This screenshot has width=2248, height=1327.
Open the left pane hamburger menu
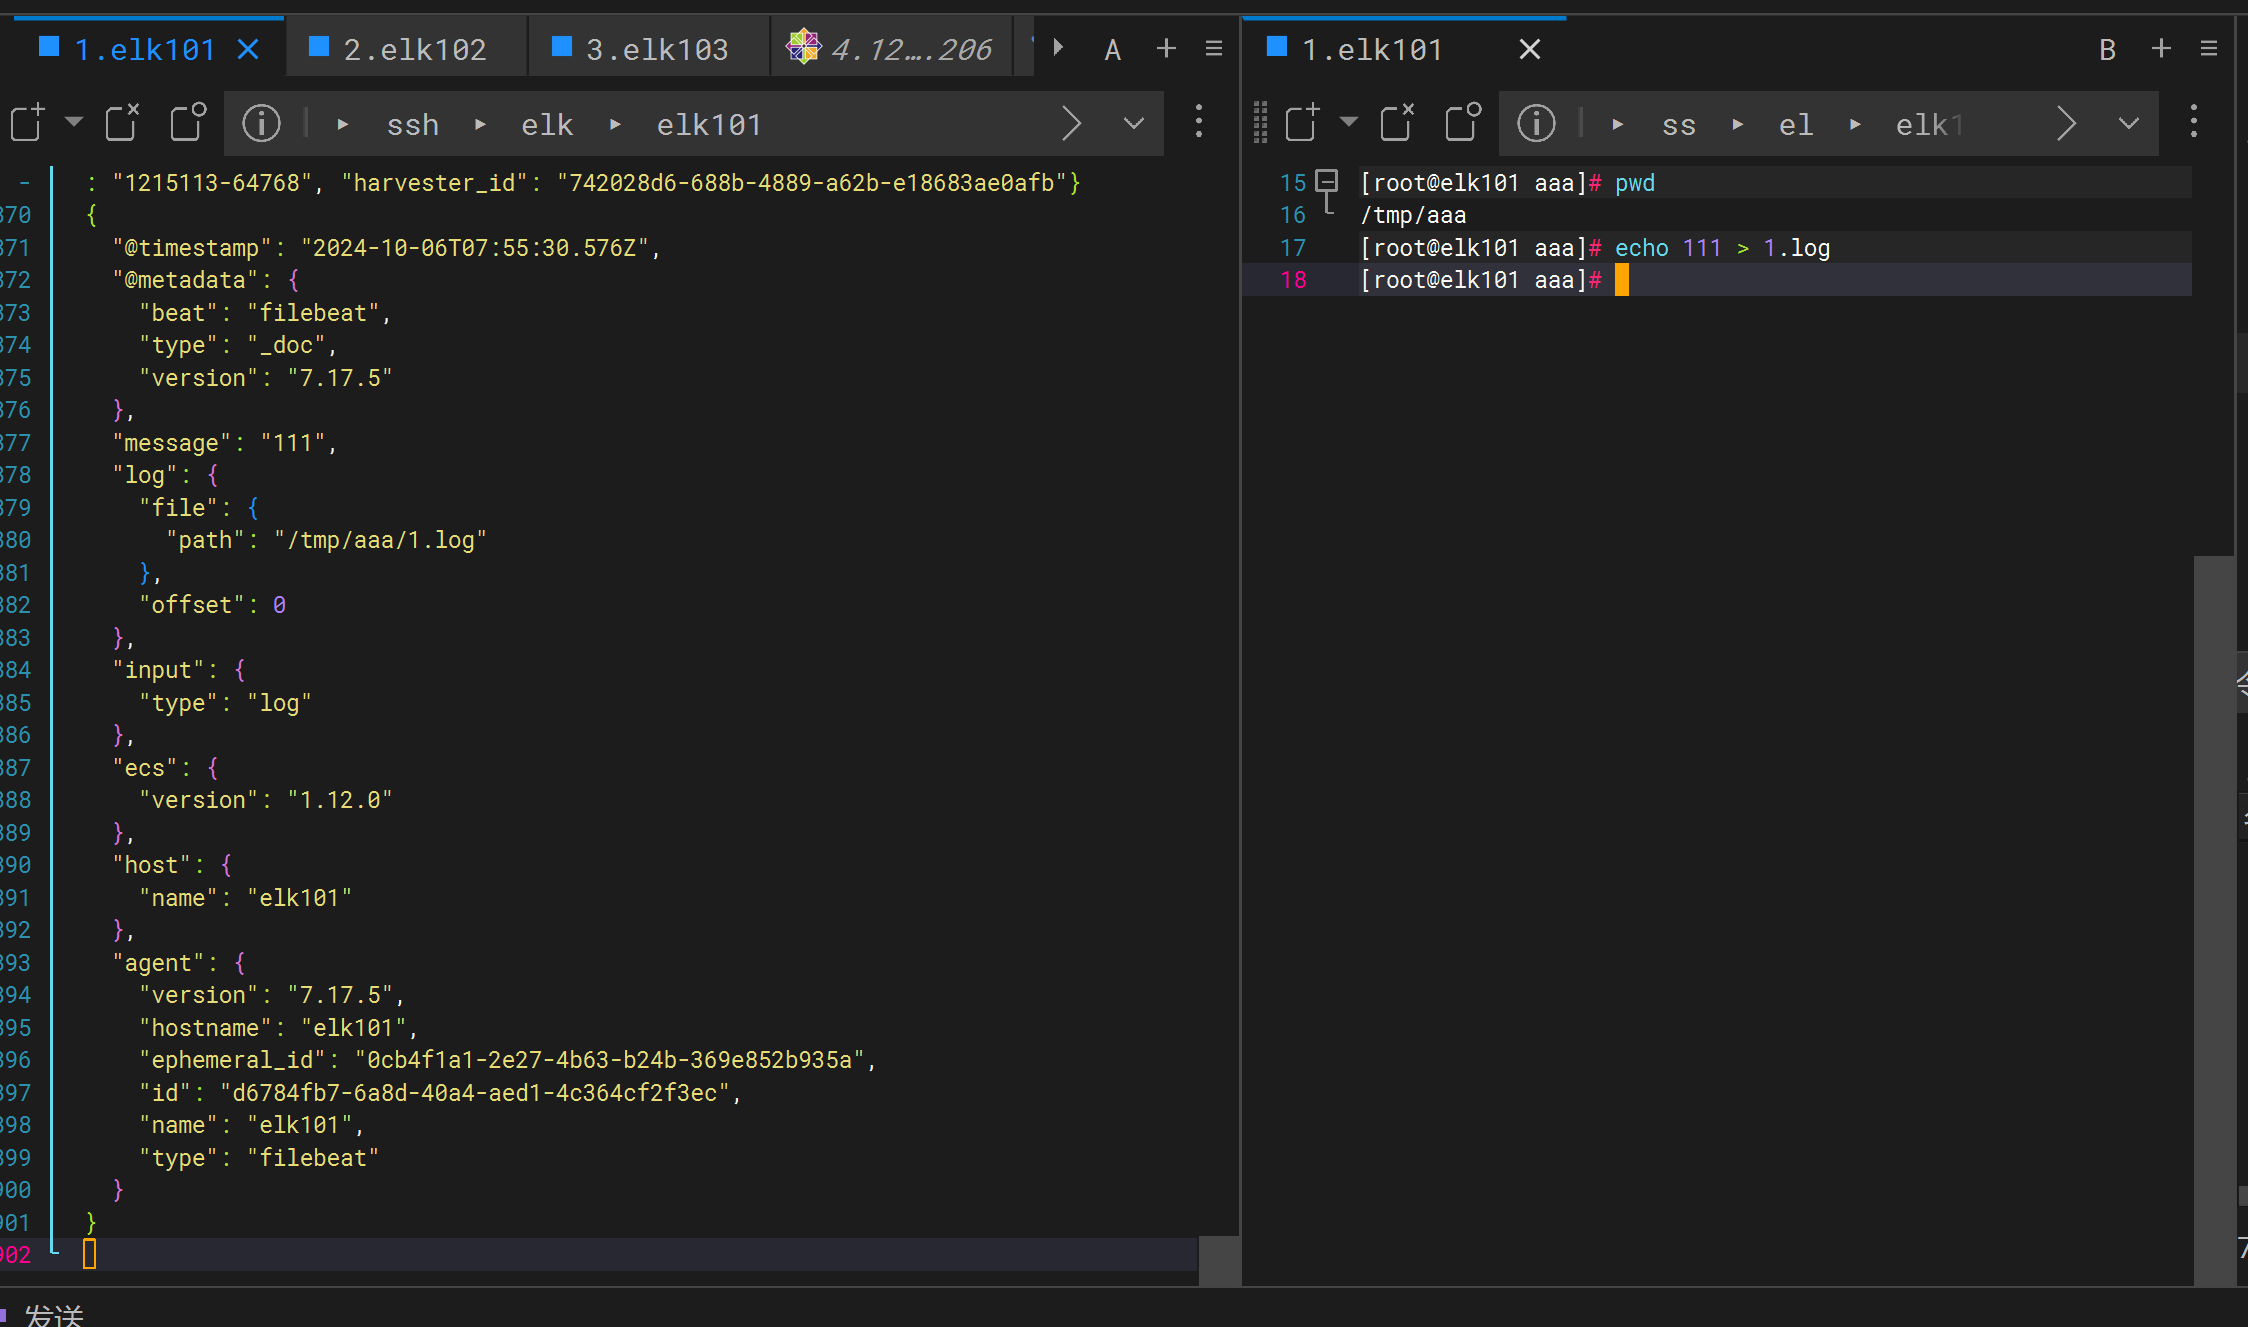1214,48
